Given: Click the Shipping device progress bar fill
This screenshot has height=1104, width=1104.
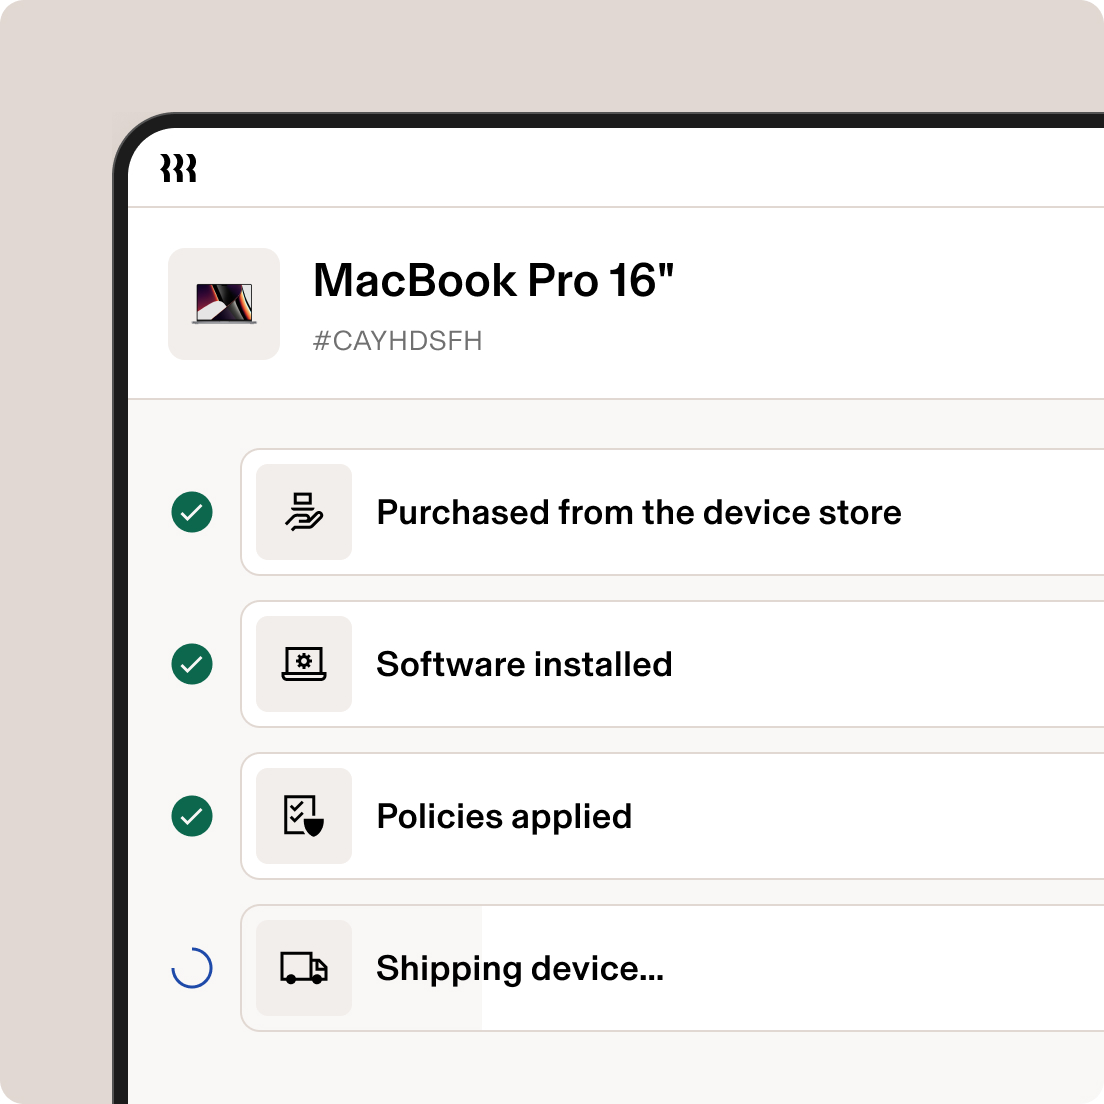Looking at the screenshot, I should 362,968.
